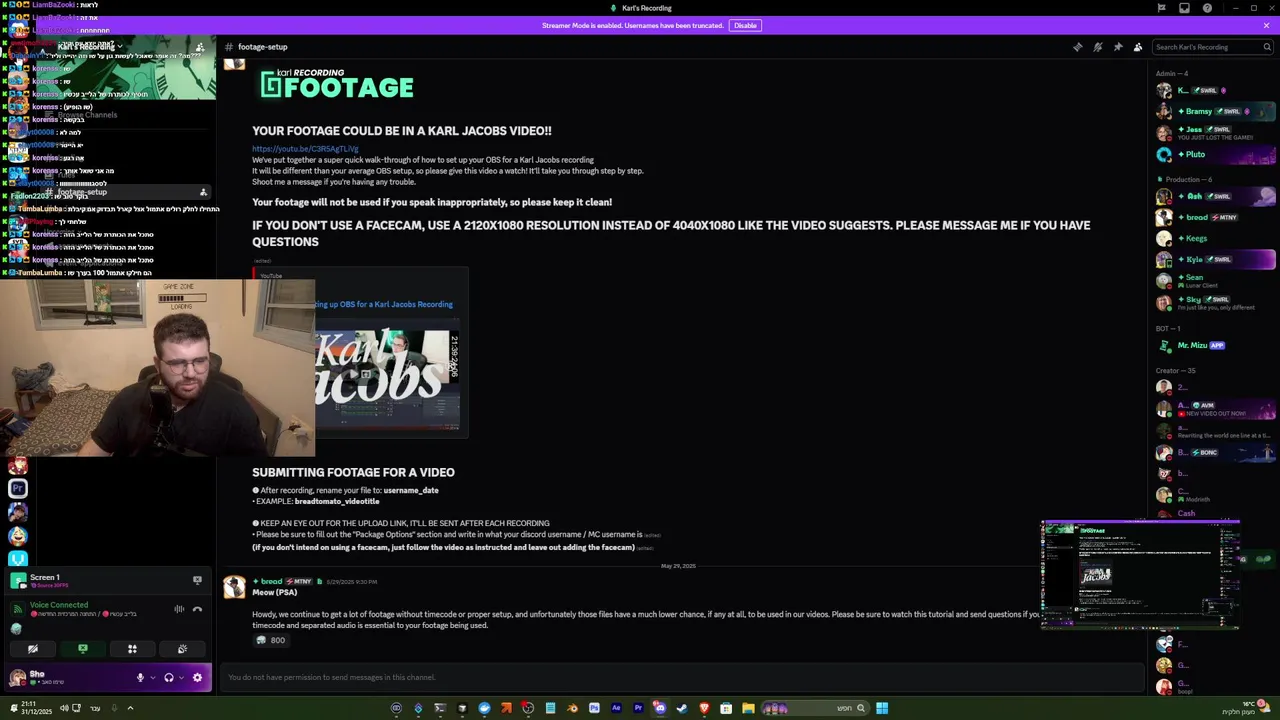Open the soundboard button
Screen dimensions: 1280x720
click(182, 649)
